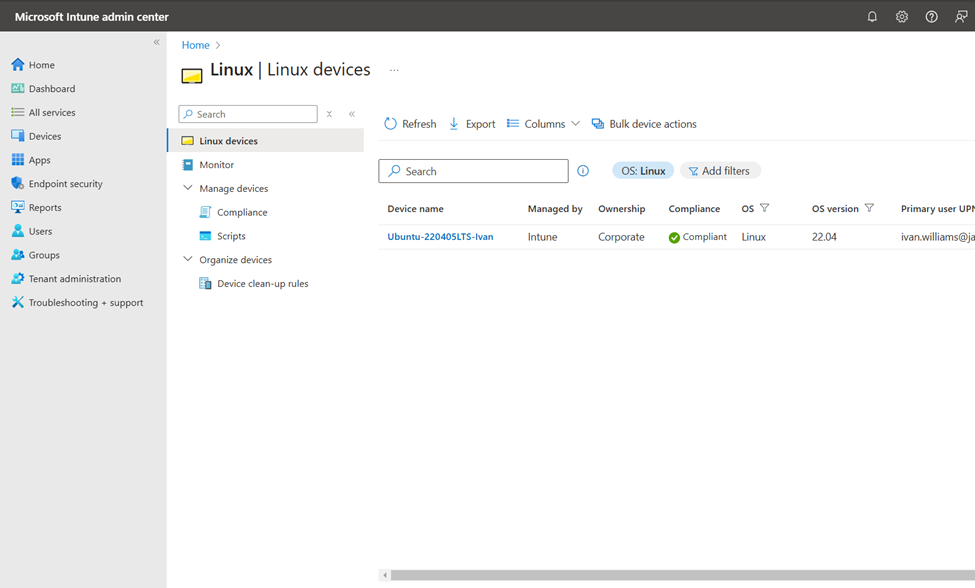Sort by Device name column header
975x588 pixels.
[415, 209]
